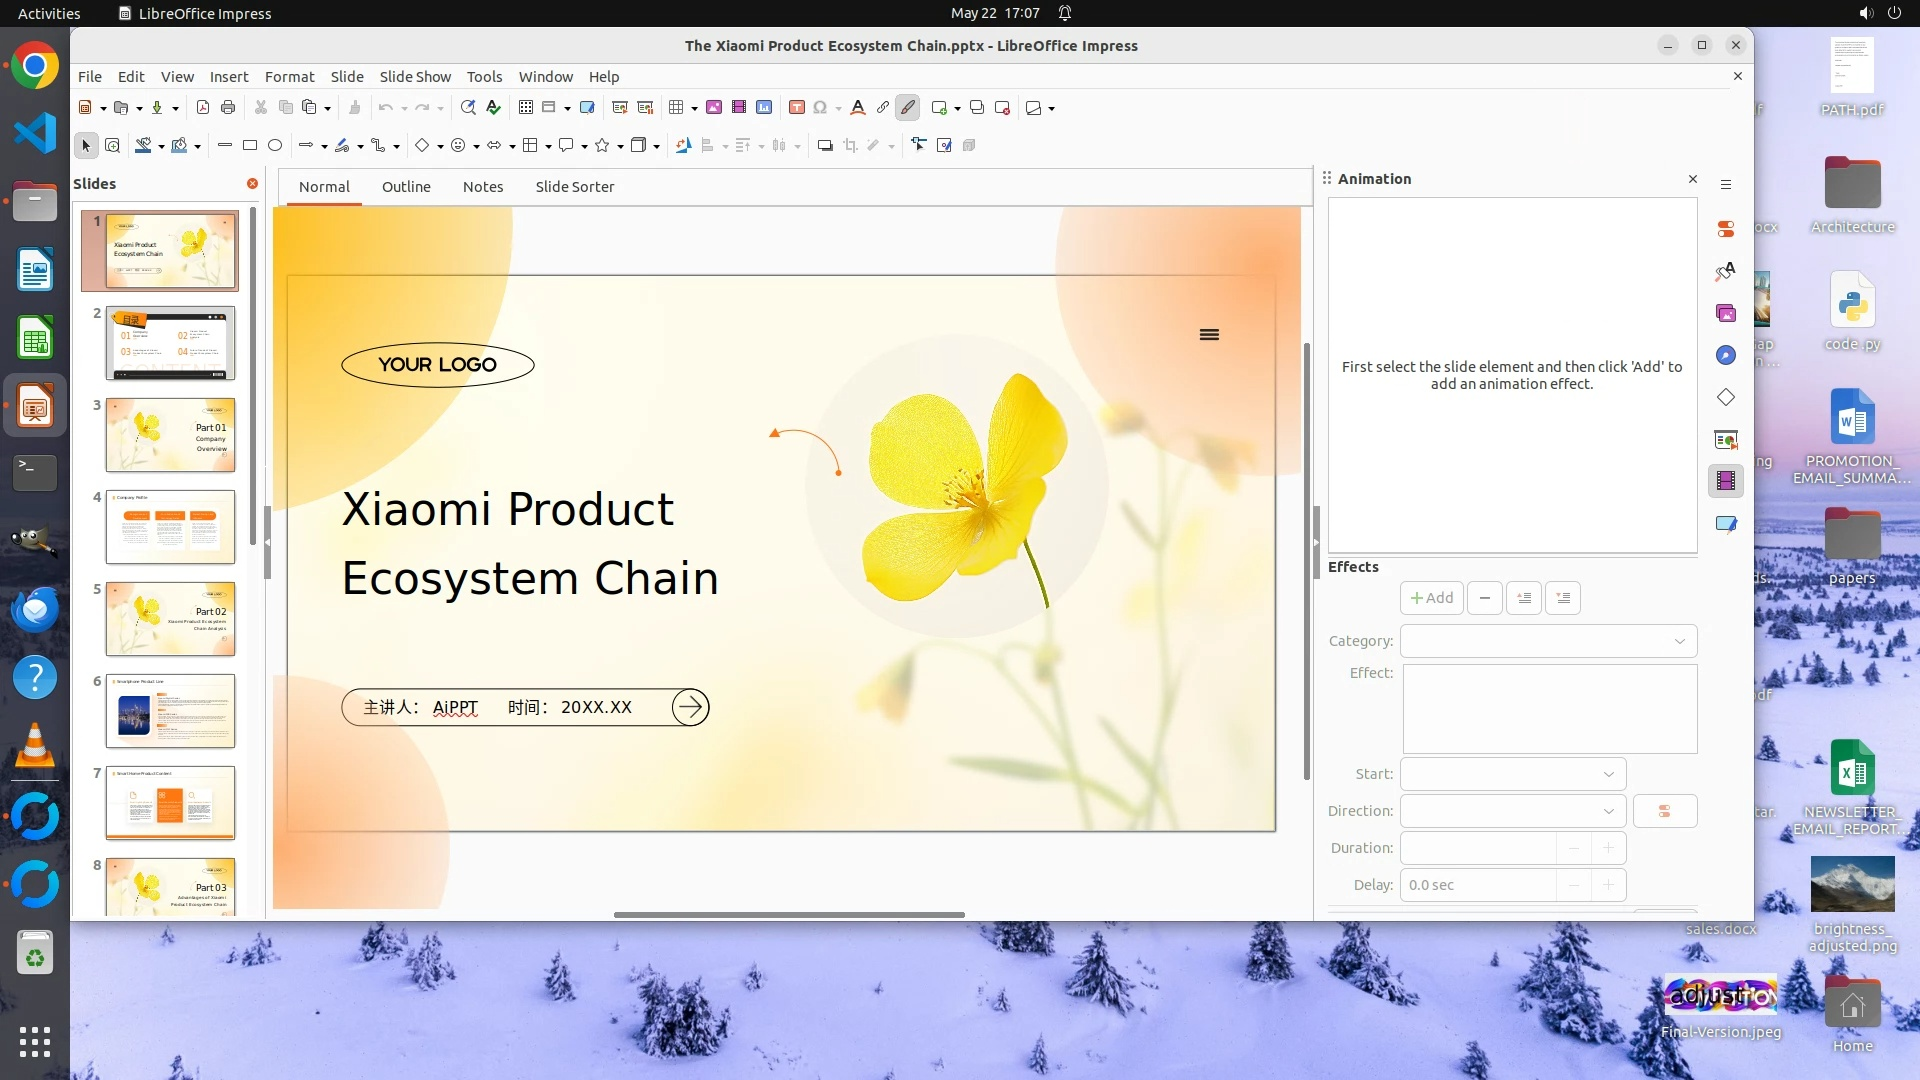Image resolution: width=1920 pixels, height=1080 pixels.
Task: Toggle Show Draw Functions button
Action: coord(908,108)
